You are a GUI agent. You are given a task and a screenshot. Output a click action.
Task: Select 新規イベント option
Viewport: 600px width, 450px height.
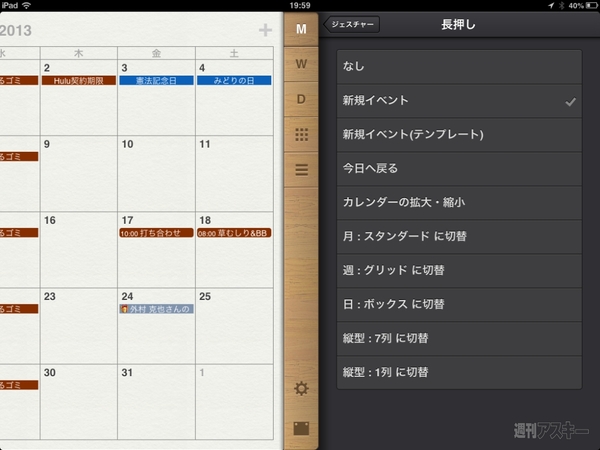point(459,101)
